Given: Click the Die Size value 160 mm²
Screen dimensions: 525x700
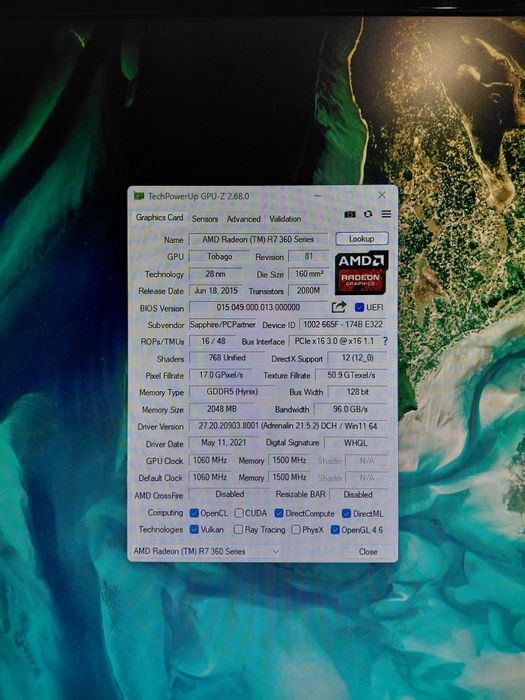Looking at the screenshot, I should (x=309, y=274).
